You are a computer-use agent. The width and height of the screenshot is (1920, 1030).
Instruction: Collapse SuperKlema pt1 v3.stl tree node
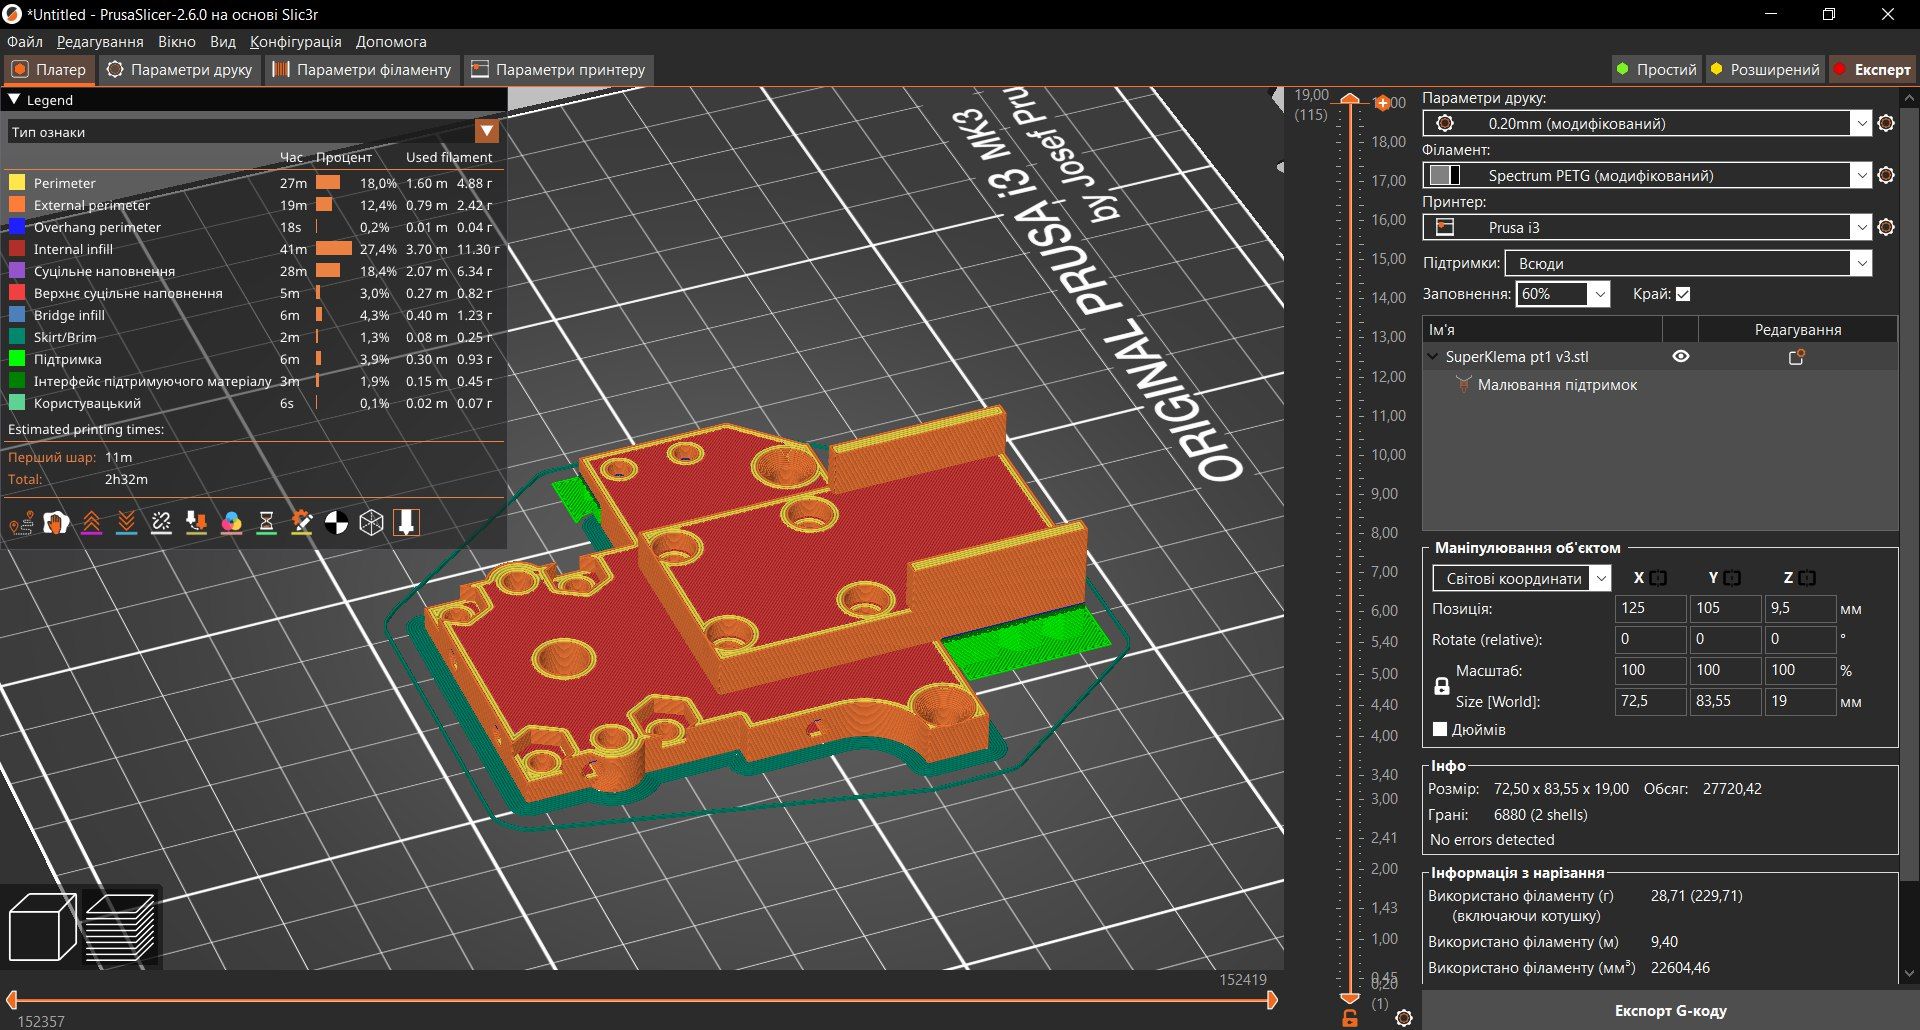[1432, 356]
